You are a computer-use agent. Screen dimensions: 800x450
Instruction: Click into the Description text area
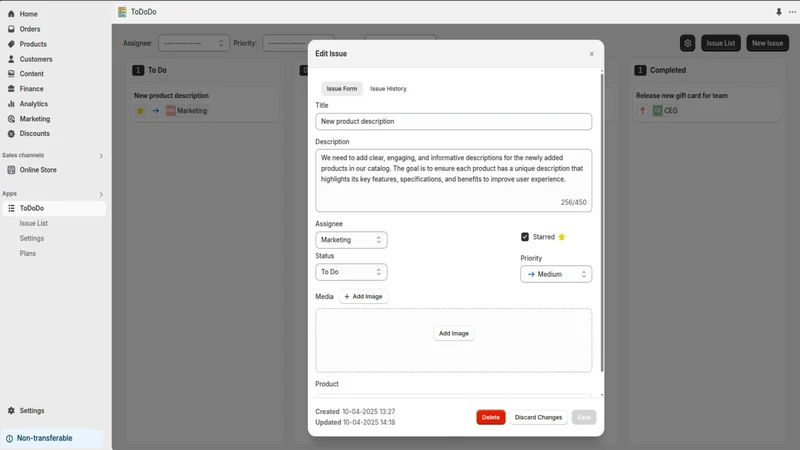(x=454, y=180)
